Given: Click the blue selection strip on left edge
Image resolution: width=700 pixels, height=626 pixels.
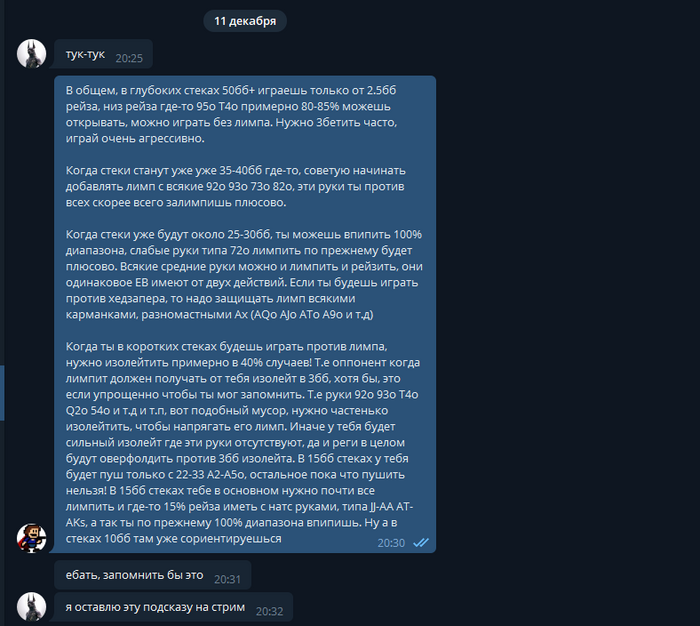Looking at the screenshot, I should (2, 393).
